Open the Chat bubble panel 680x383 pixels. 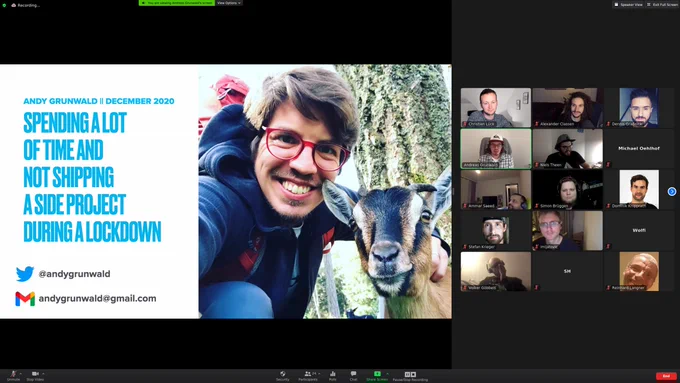pyautogui.click(x=353, y=376)
